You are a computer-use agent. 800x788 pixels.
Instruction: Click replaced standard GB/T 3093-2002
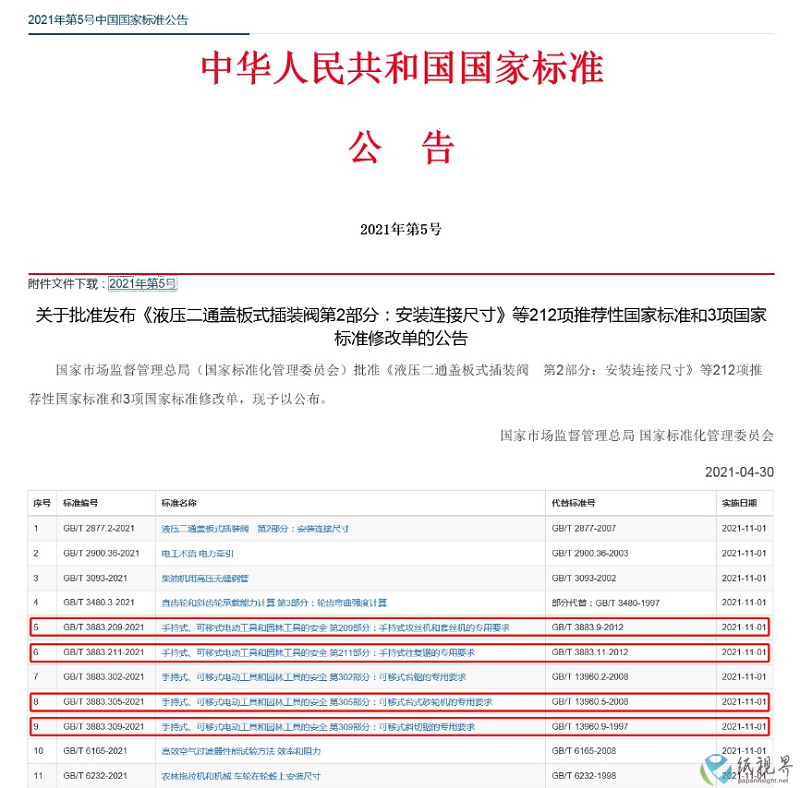click(584, 578)
